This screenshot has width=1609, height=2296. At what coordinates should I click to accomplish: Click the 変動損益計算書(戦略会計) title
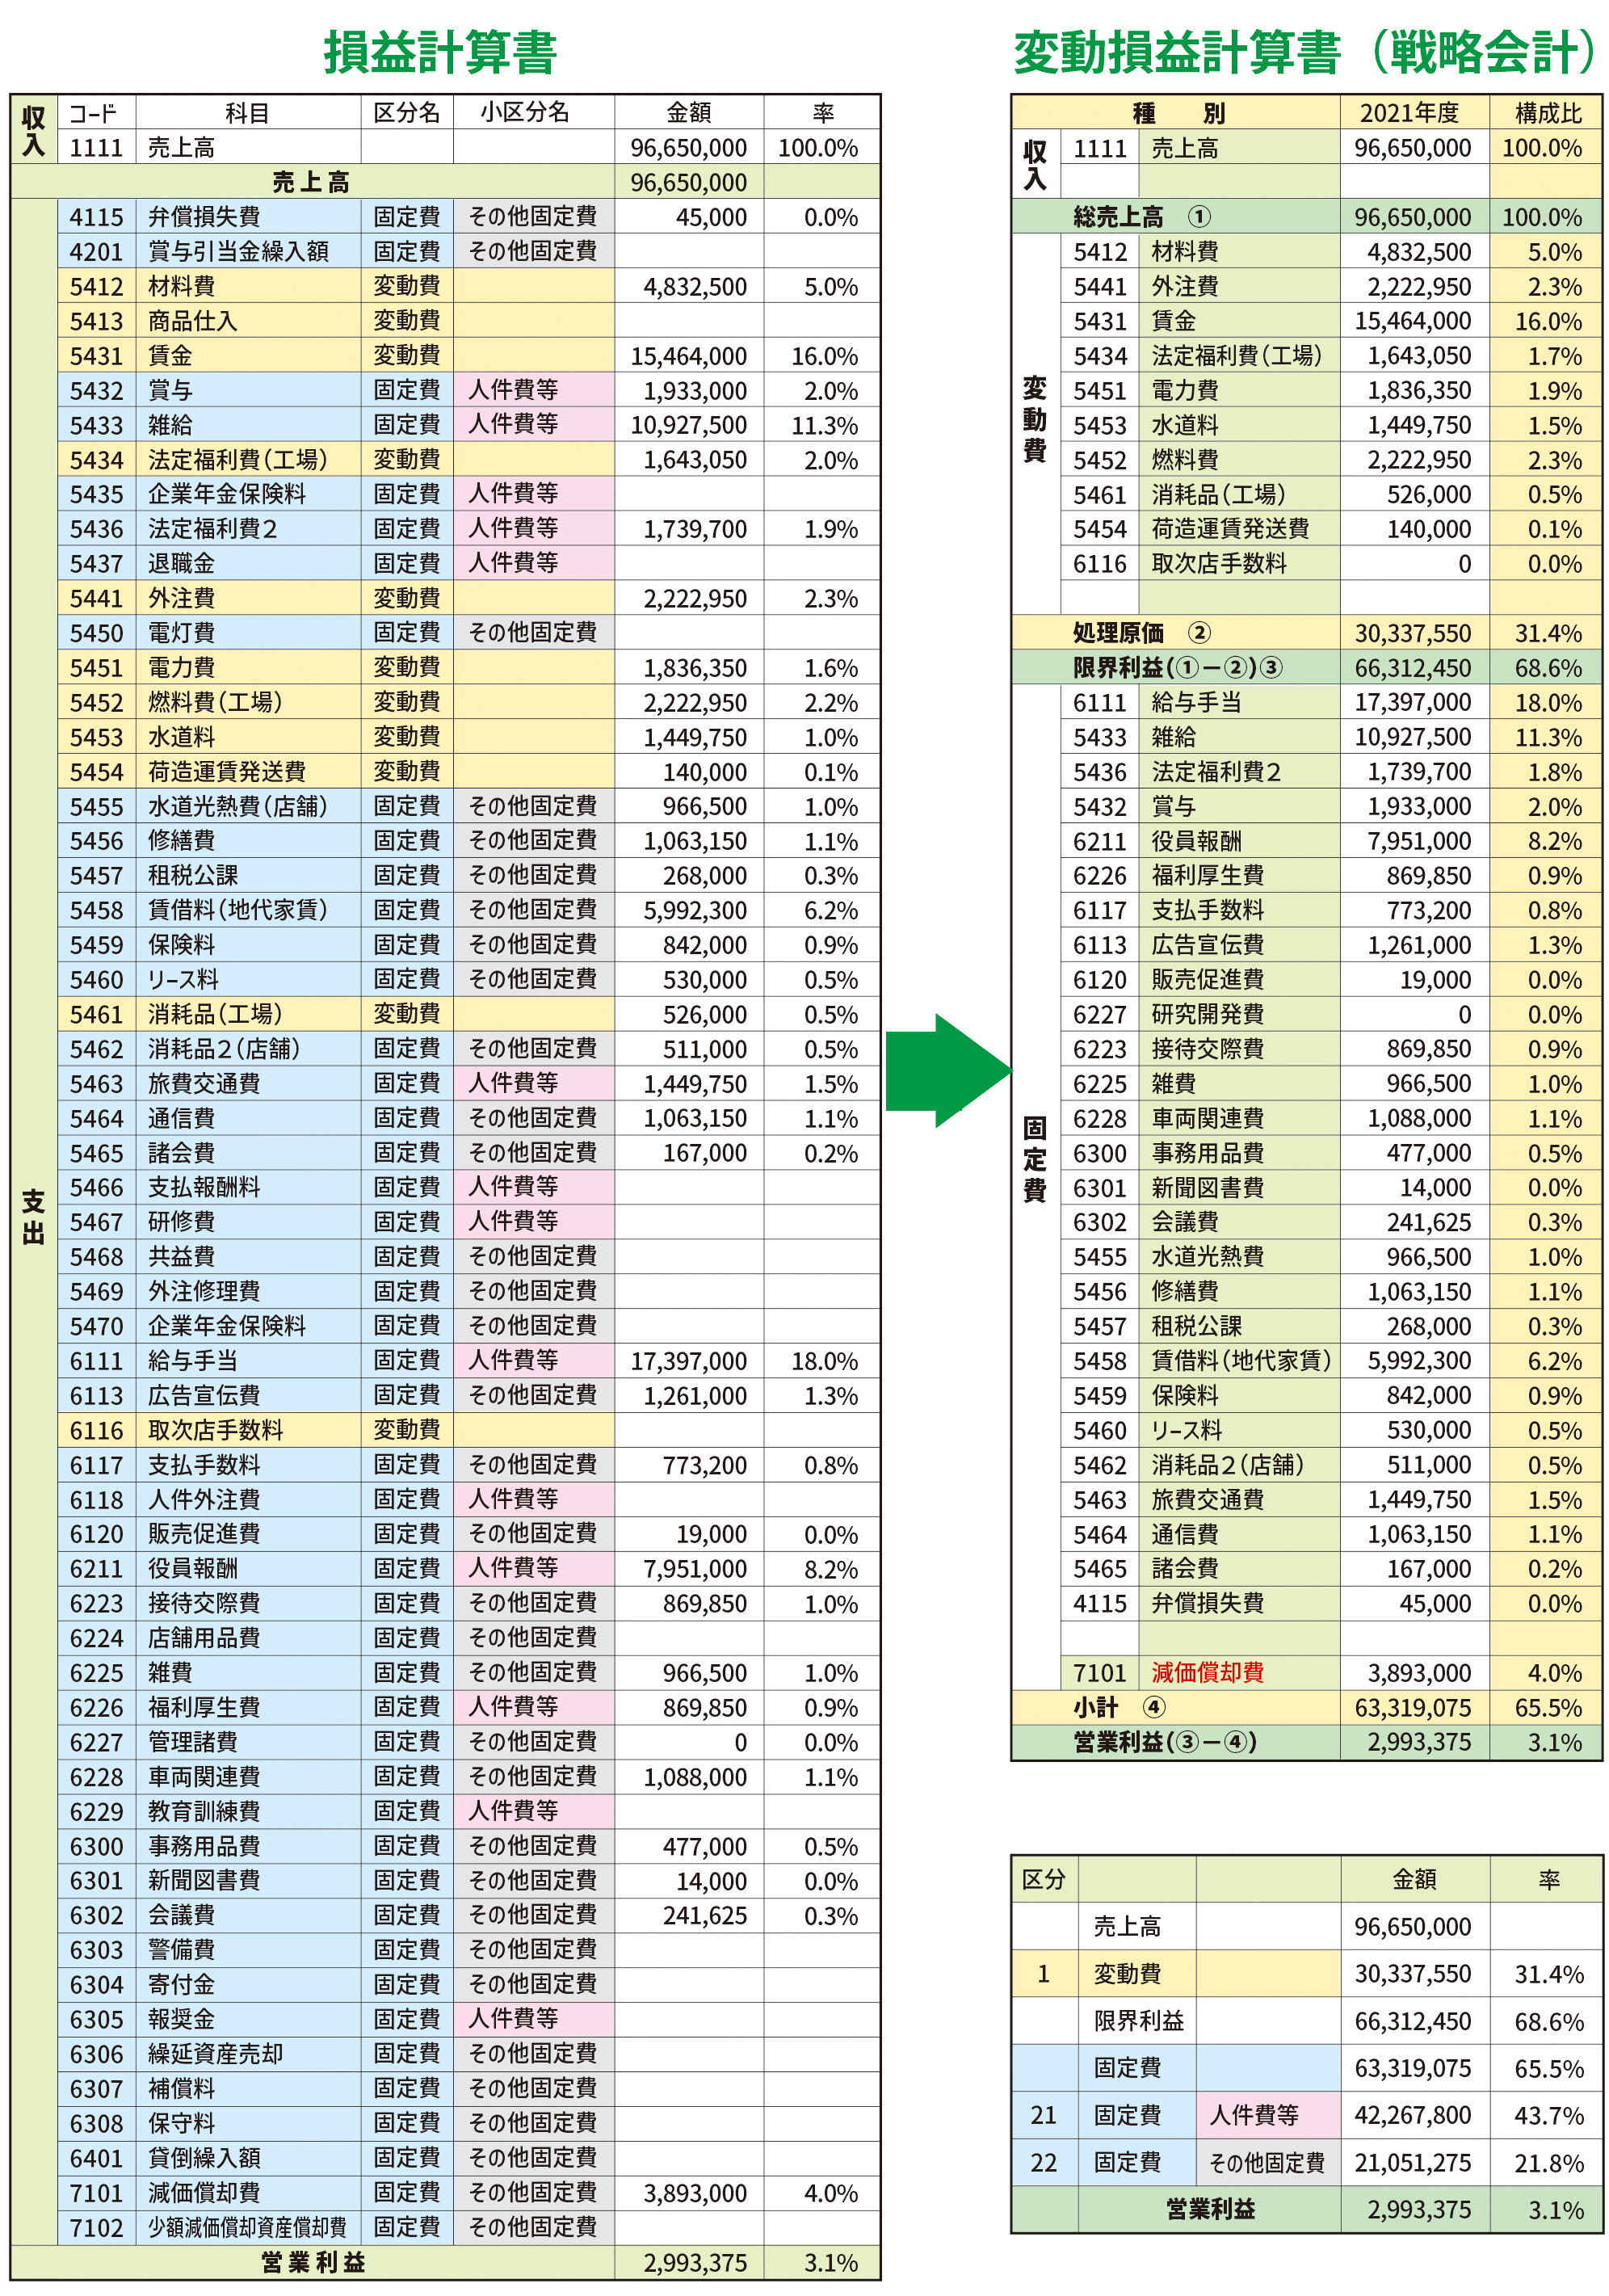point(1305,52)
